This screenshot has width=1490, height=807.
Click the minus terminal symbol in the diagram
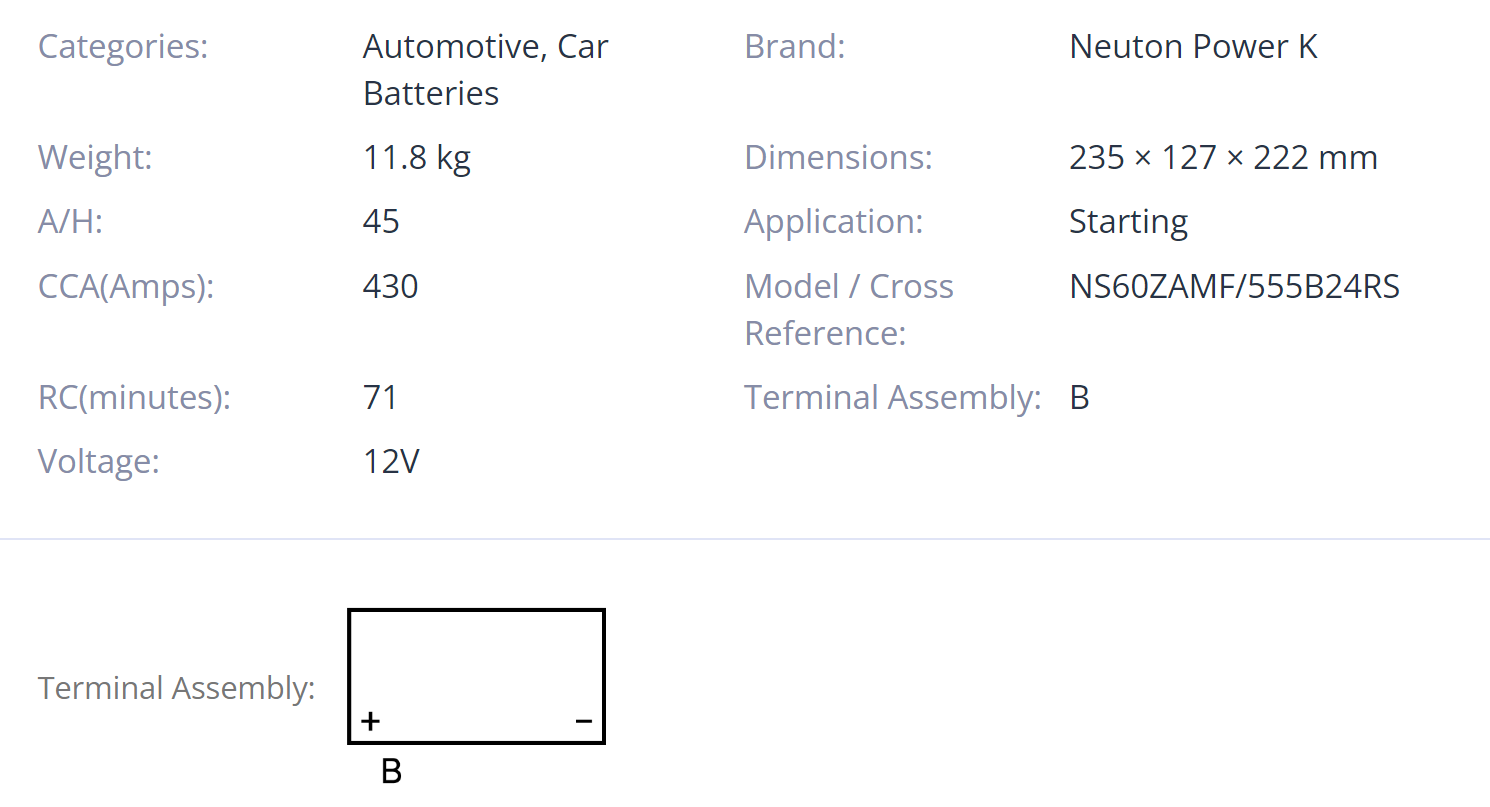[x=584, y=721]
